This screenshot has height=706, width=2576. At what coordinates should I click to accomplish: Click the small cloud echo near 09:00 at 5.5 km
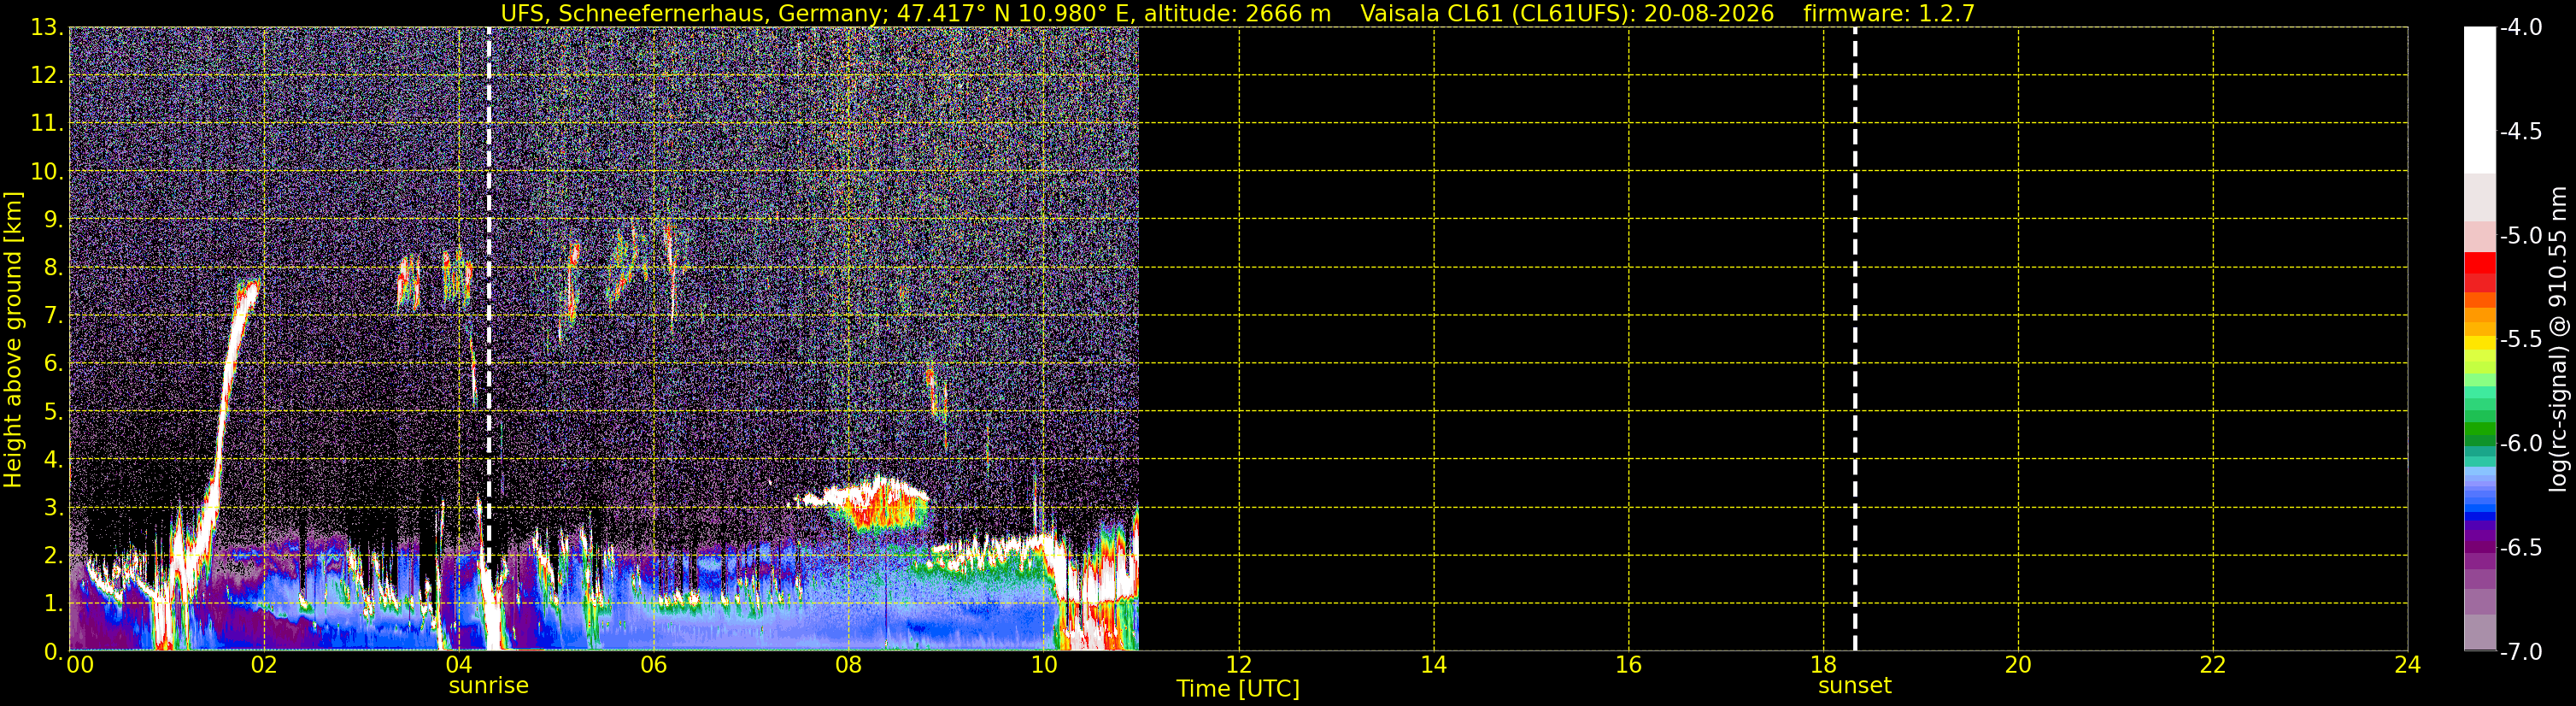(x=936, y=392)
